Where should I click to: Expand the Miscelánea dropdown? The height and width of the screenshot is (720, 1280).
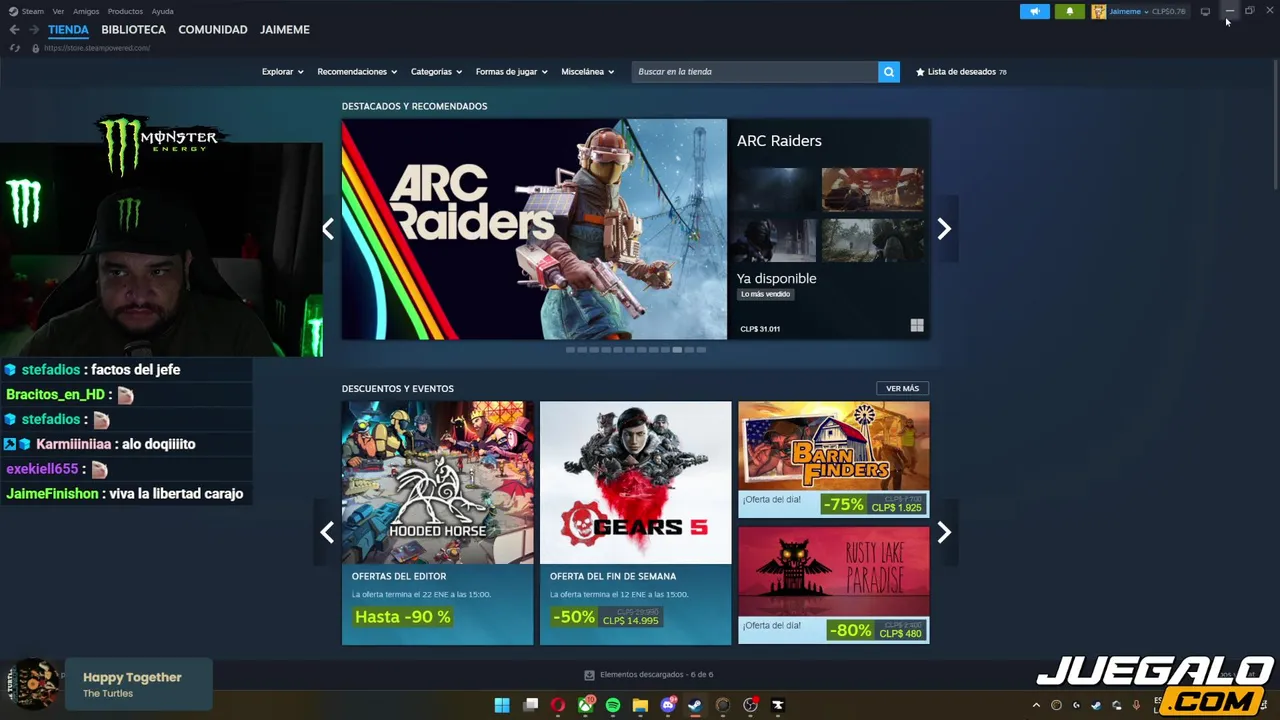pos(587,72)
